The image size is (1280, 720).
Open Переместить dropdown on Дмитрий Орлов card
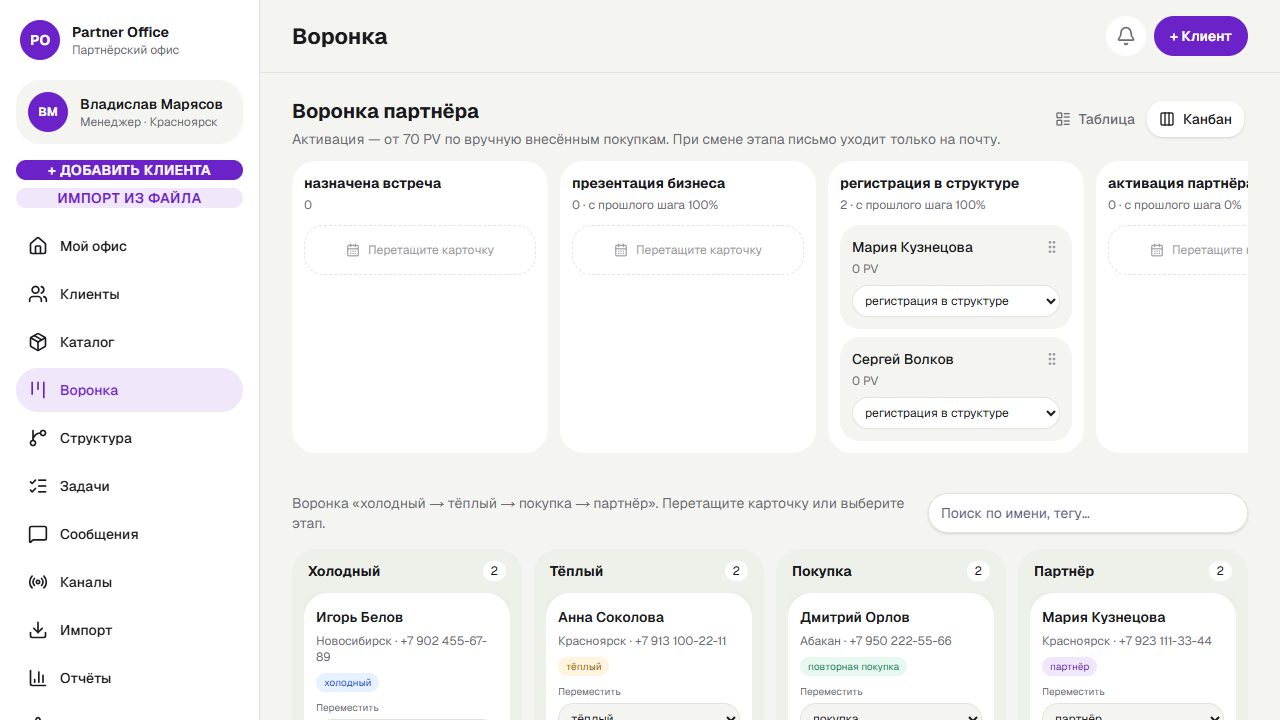coord(891,712)
